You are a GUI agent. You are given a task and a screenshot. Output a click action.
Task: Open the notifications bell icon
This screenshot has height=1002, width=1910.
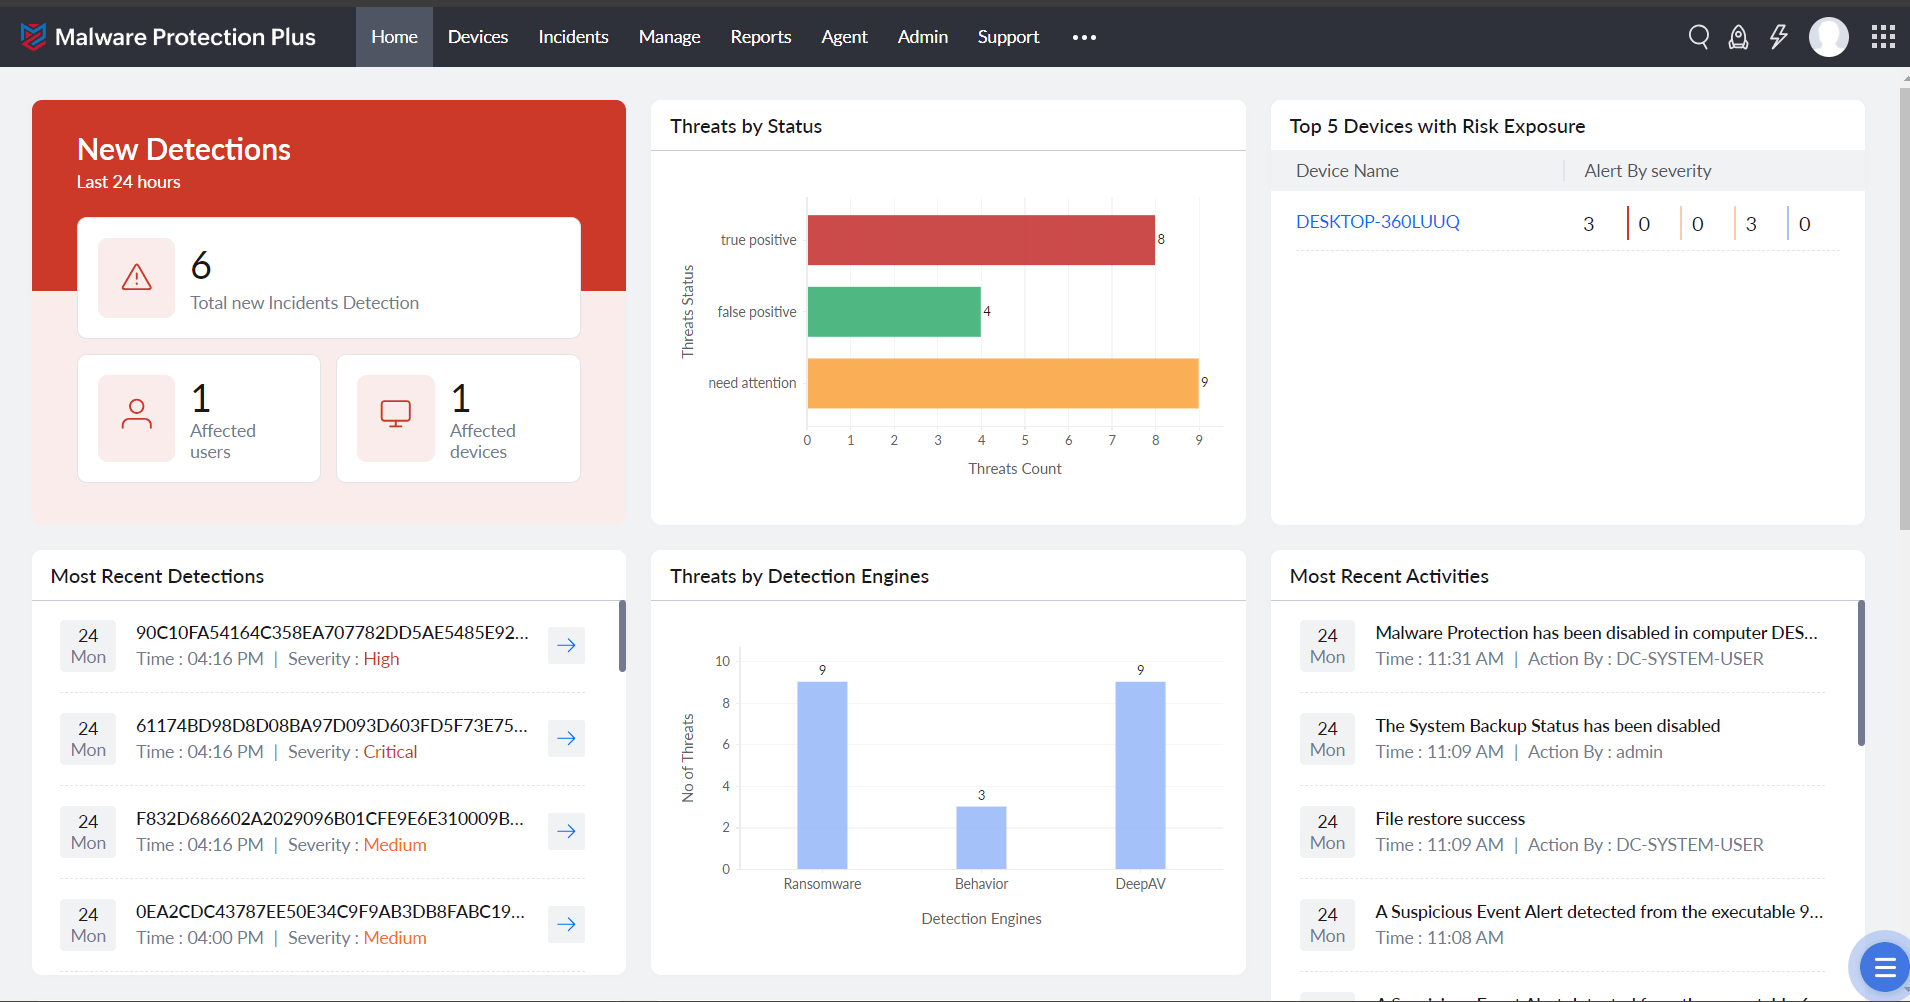(1737, 36)
